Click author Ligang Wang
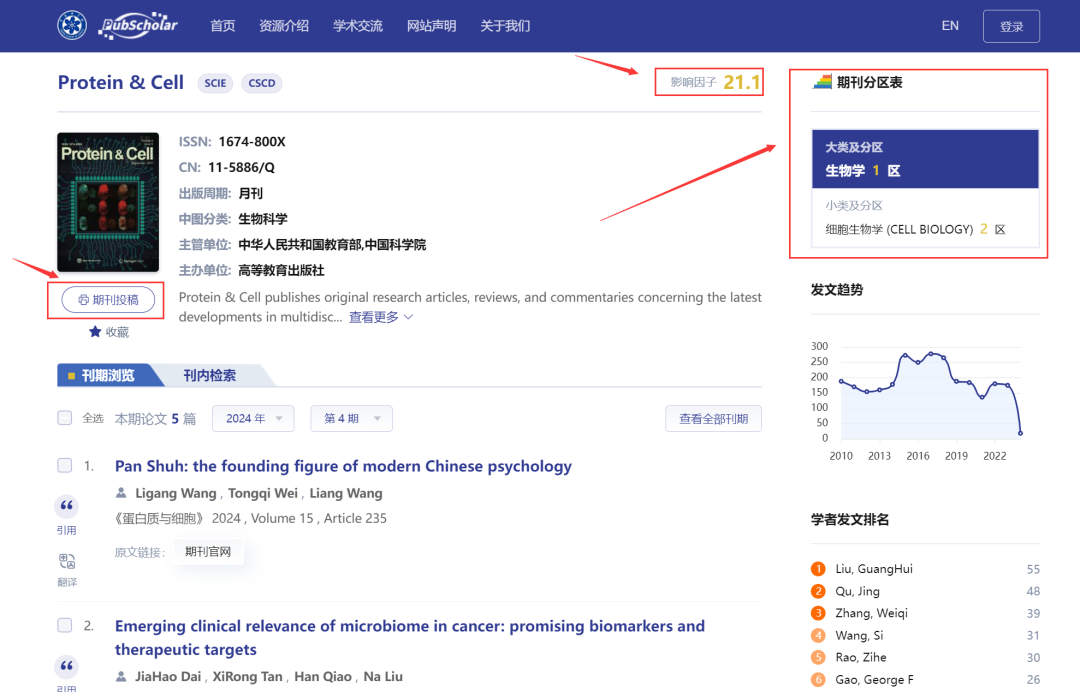This screenshot has height=692, width=1080. tap(176, 493)
